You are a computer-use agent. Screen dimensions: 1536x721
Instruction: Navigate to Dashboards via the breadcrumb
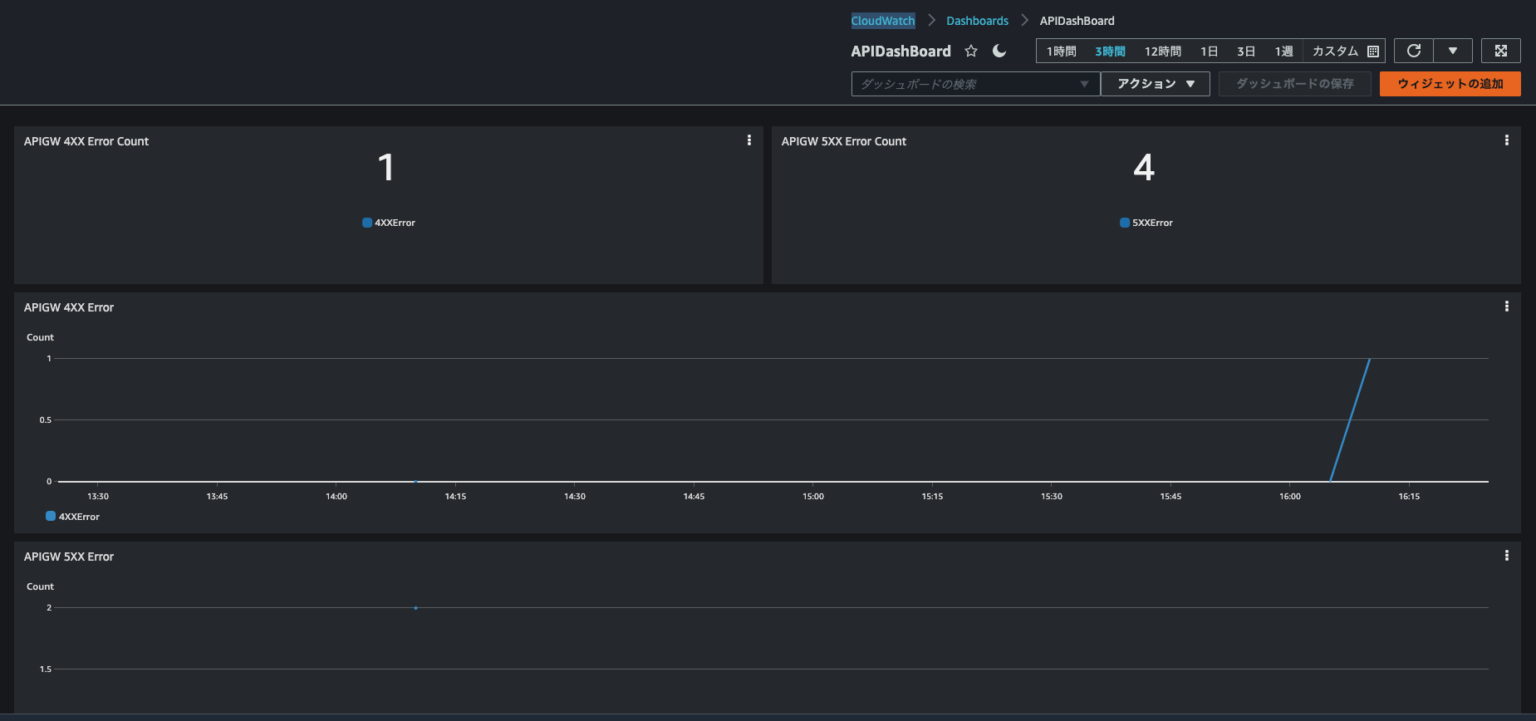[977, 20]
